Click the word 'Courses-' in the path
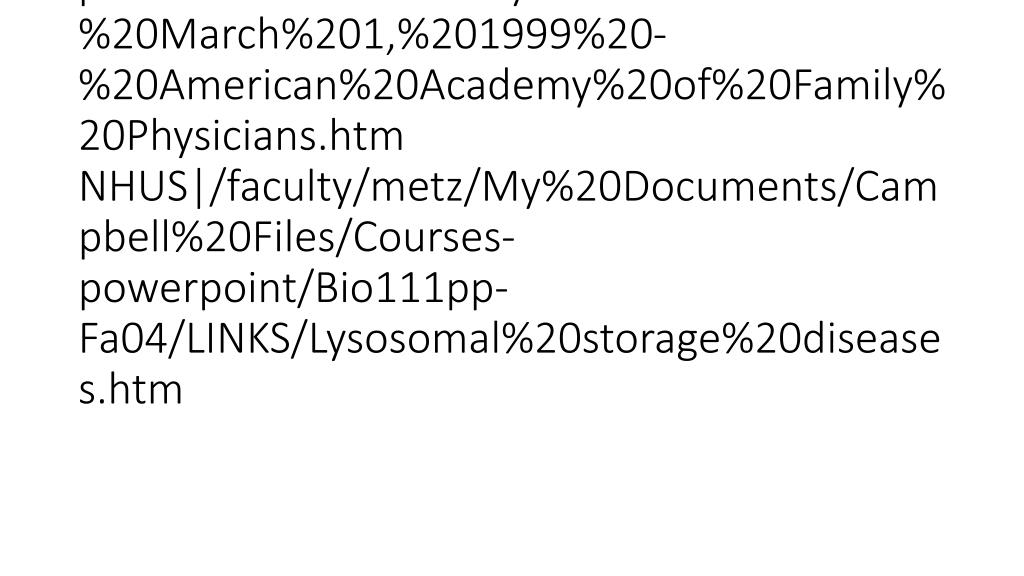 point(426,238)
